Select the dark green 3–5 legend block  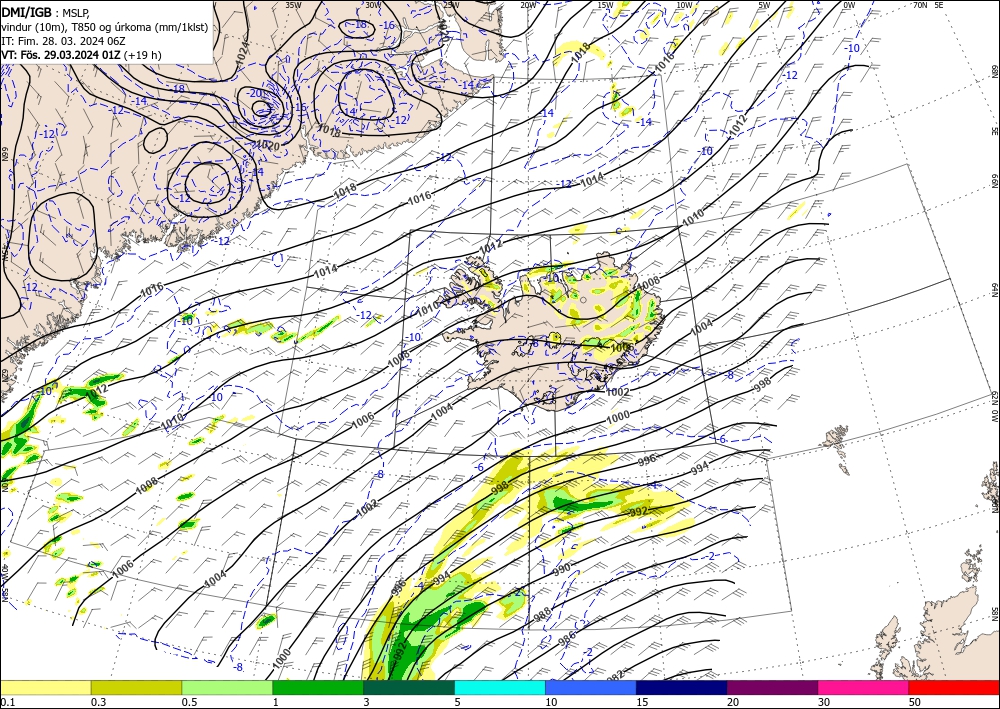point(409,687)
